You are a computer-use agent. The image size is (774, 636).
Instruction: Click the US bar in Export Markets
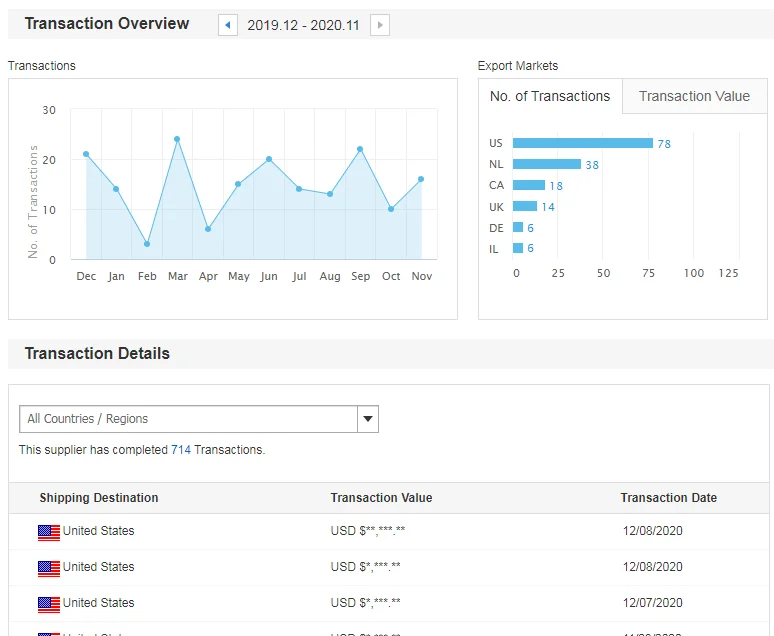tap(582, 143)
